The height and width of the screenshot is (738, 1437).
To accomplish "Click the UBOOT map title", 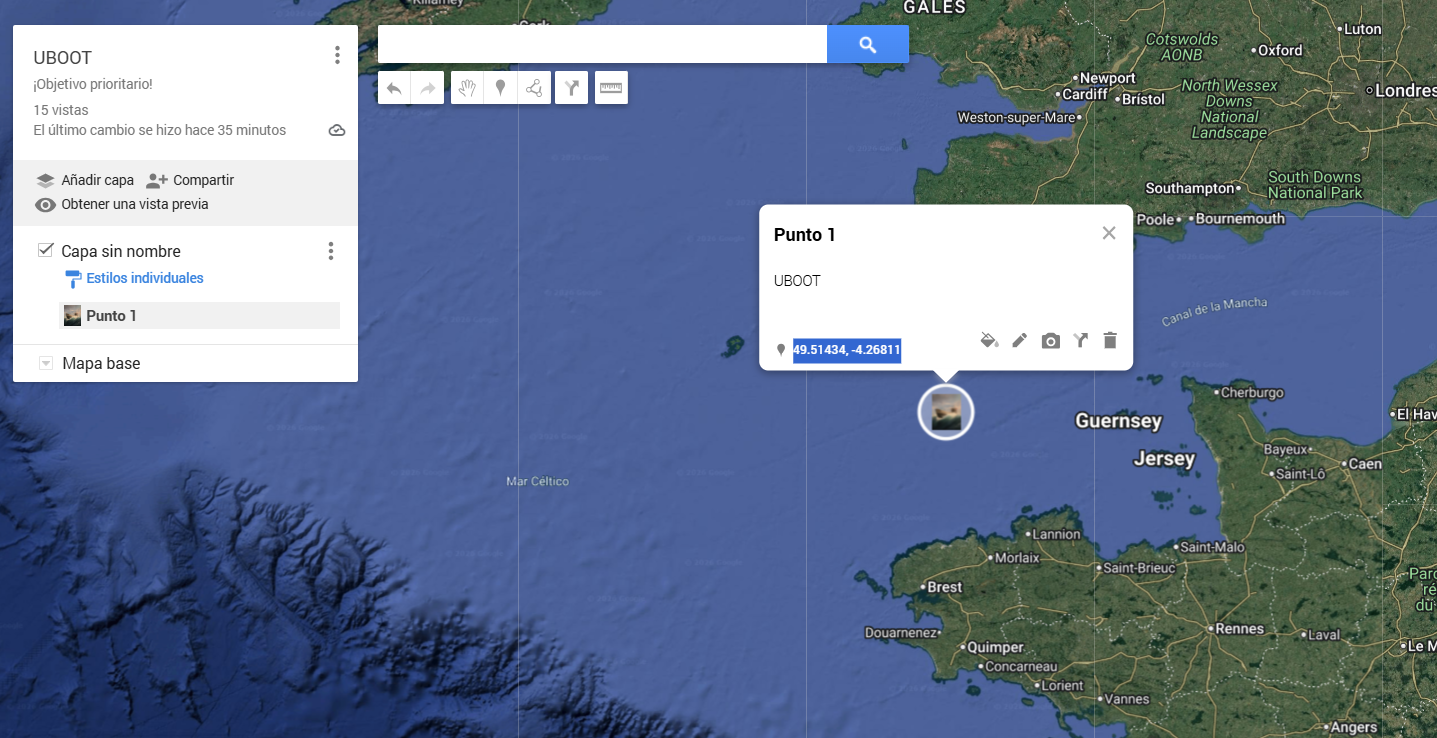I will (63, 58).
